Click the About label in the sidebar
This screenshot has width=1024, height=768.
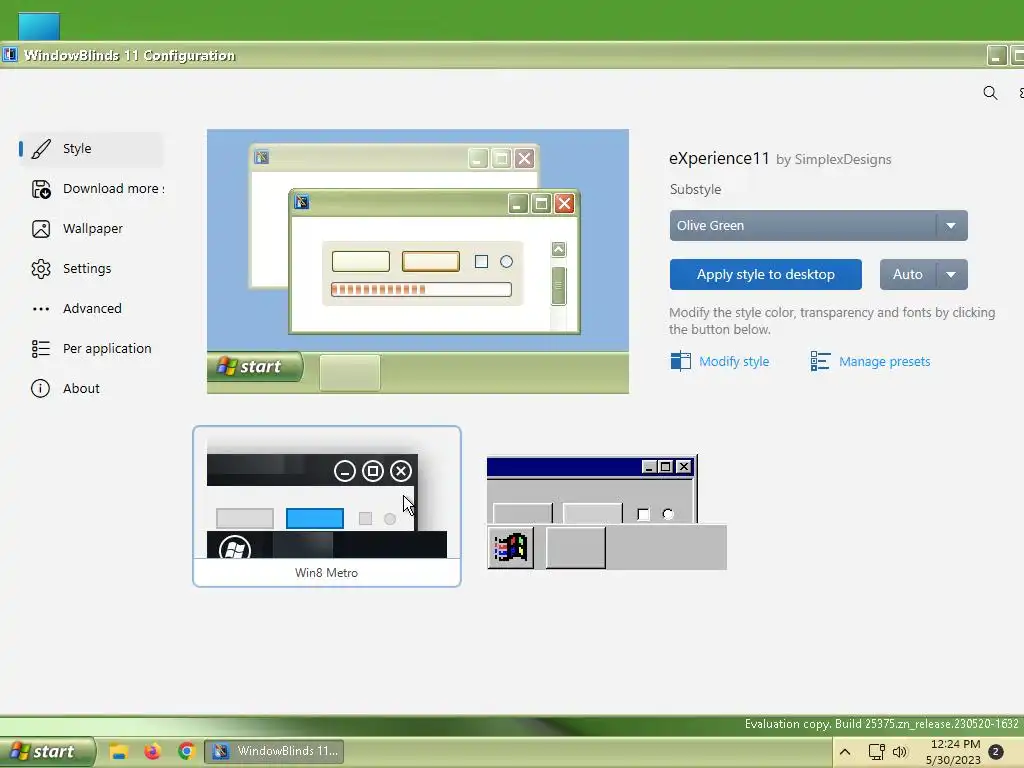(x=81, y=389)
